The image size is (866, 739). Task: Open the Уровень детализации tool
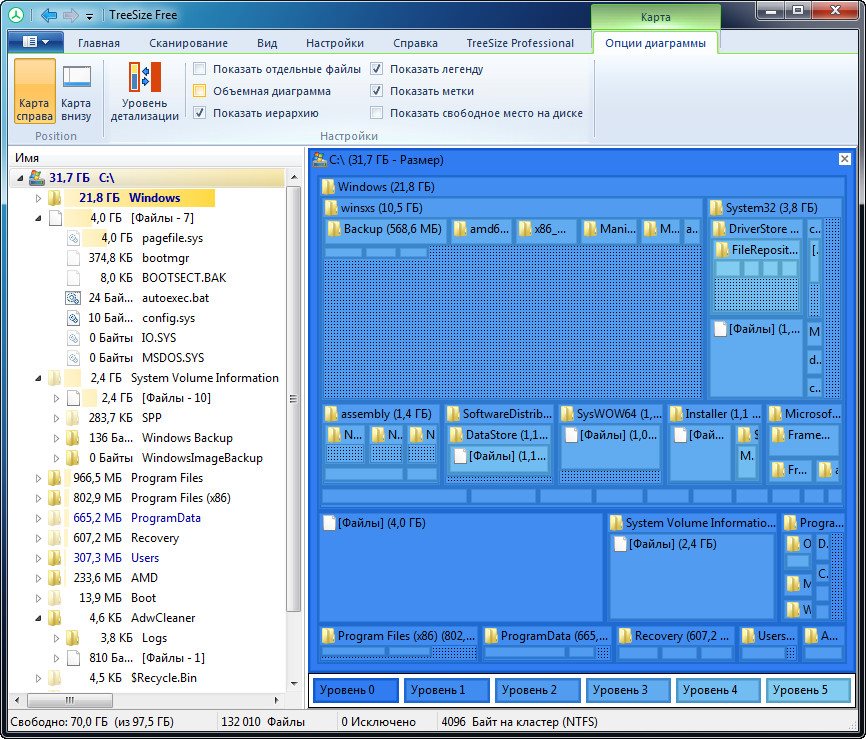point(145,91)
